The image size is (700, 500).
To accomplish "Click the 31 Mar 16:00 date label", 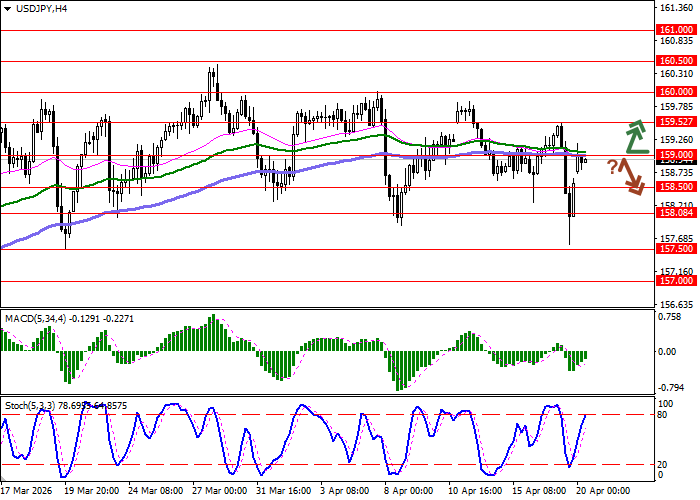I will (x=285, y=491).
